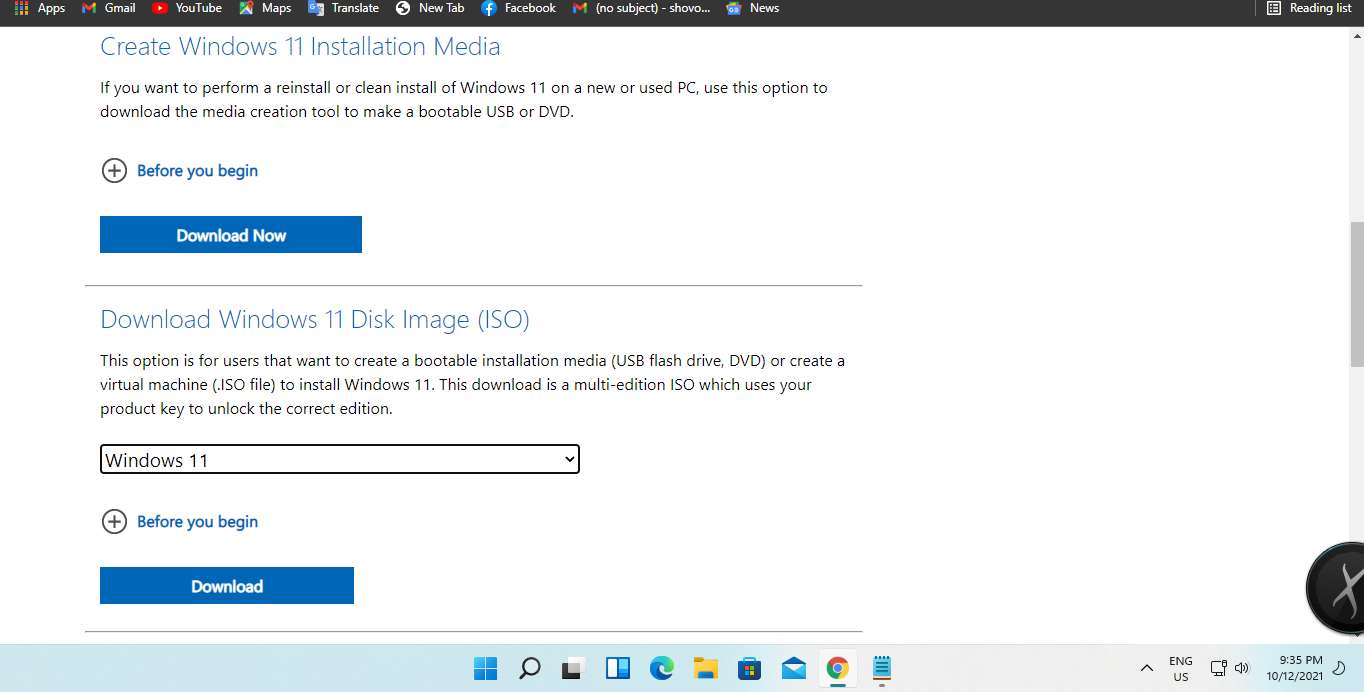The height and width of the screenshot is (692, 1364).
Task: Expand Before you begin under Disk Image
Action: (180, 522)
